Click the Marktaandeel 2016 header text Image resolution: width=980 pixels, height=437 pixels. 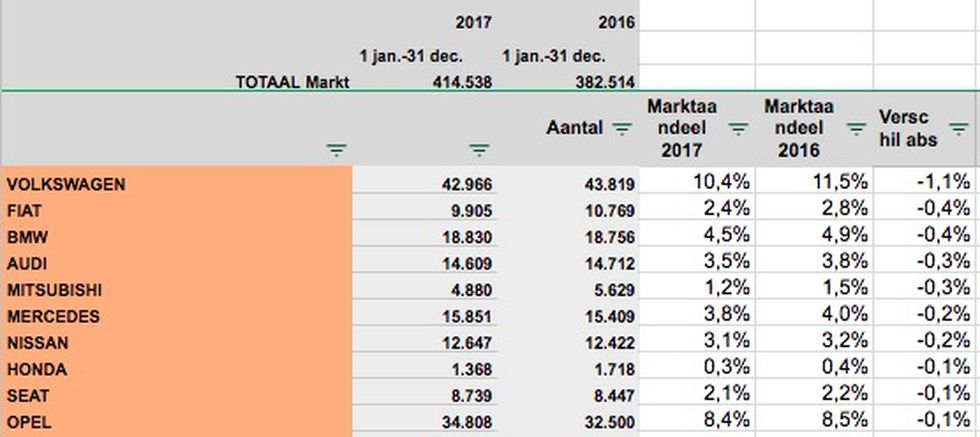click(799, 128)
